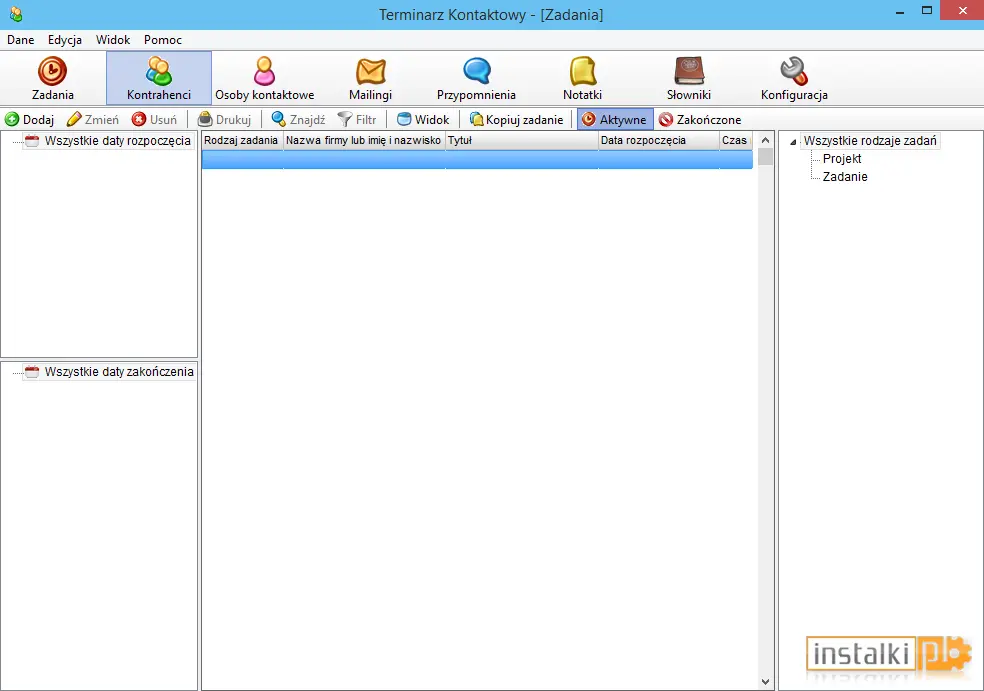Toggle the Aktywne tasks filter
984x691 pixels.
tap(615, 119)
